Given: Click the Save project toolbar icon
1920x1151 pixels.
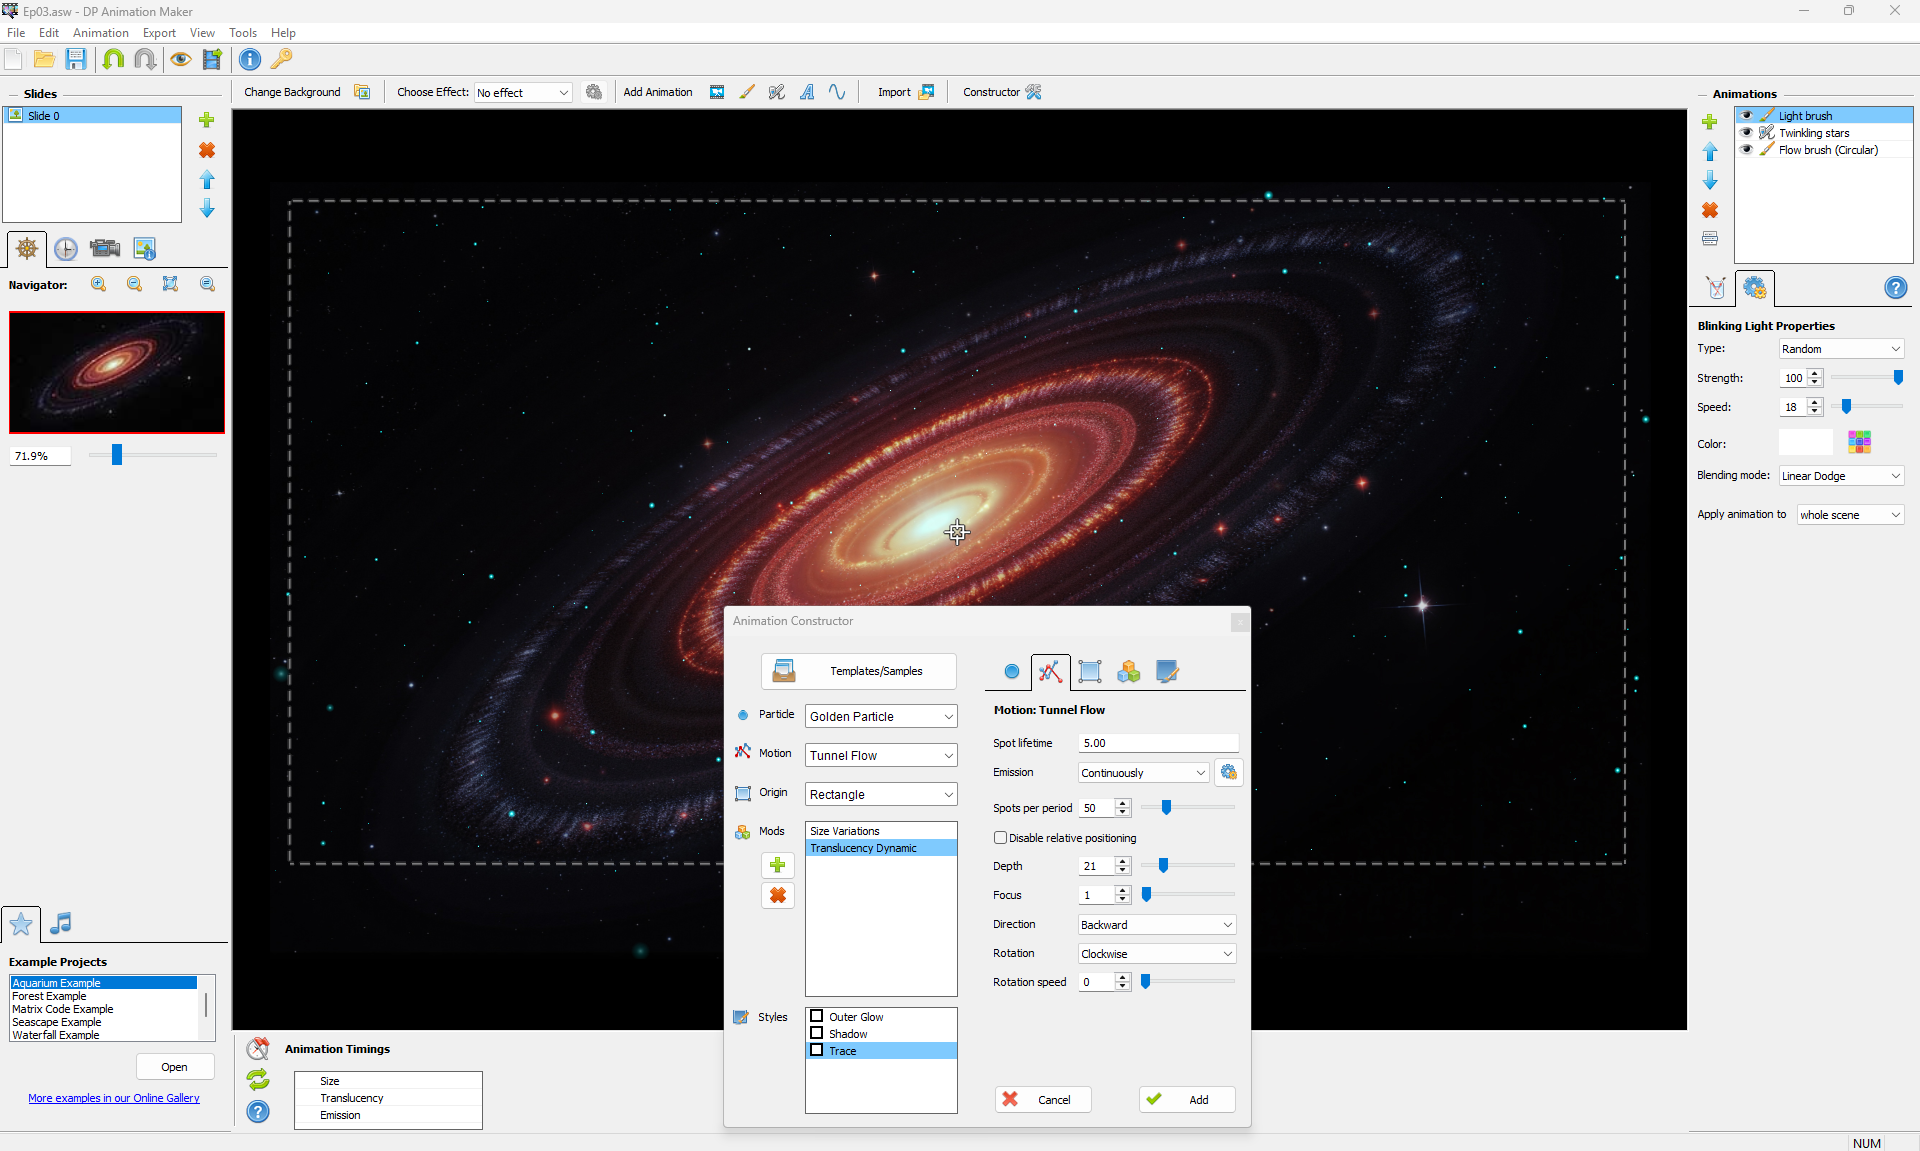Looking at the screenshot, I should coord(76,59).
